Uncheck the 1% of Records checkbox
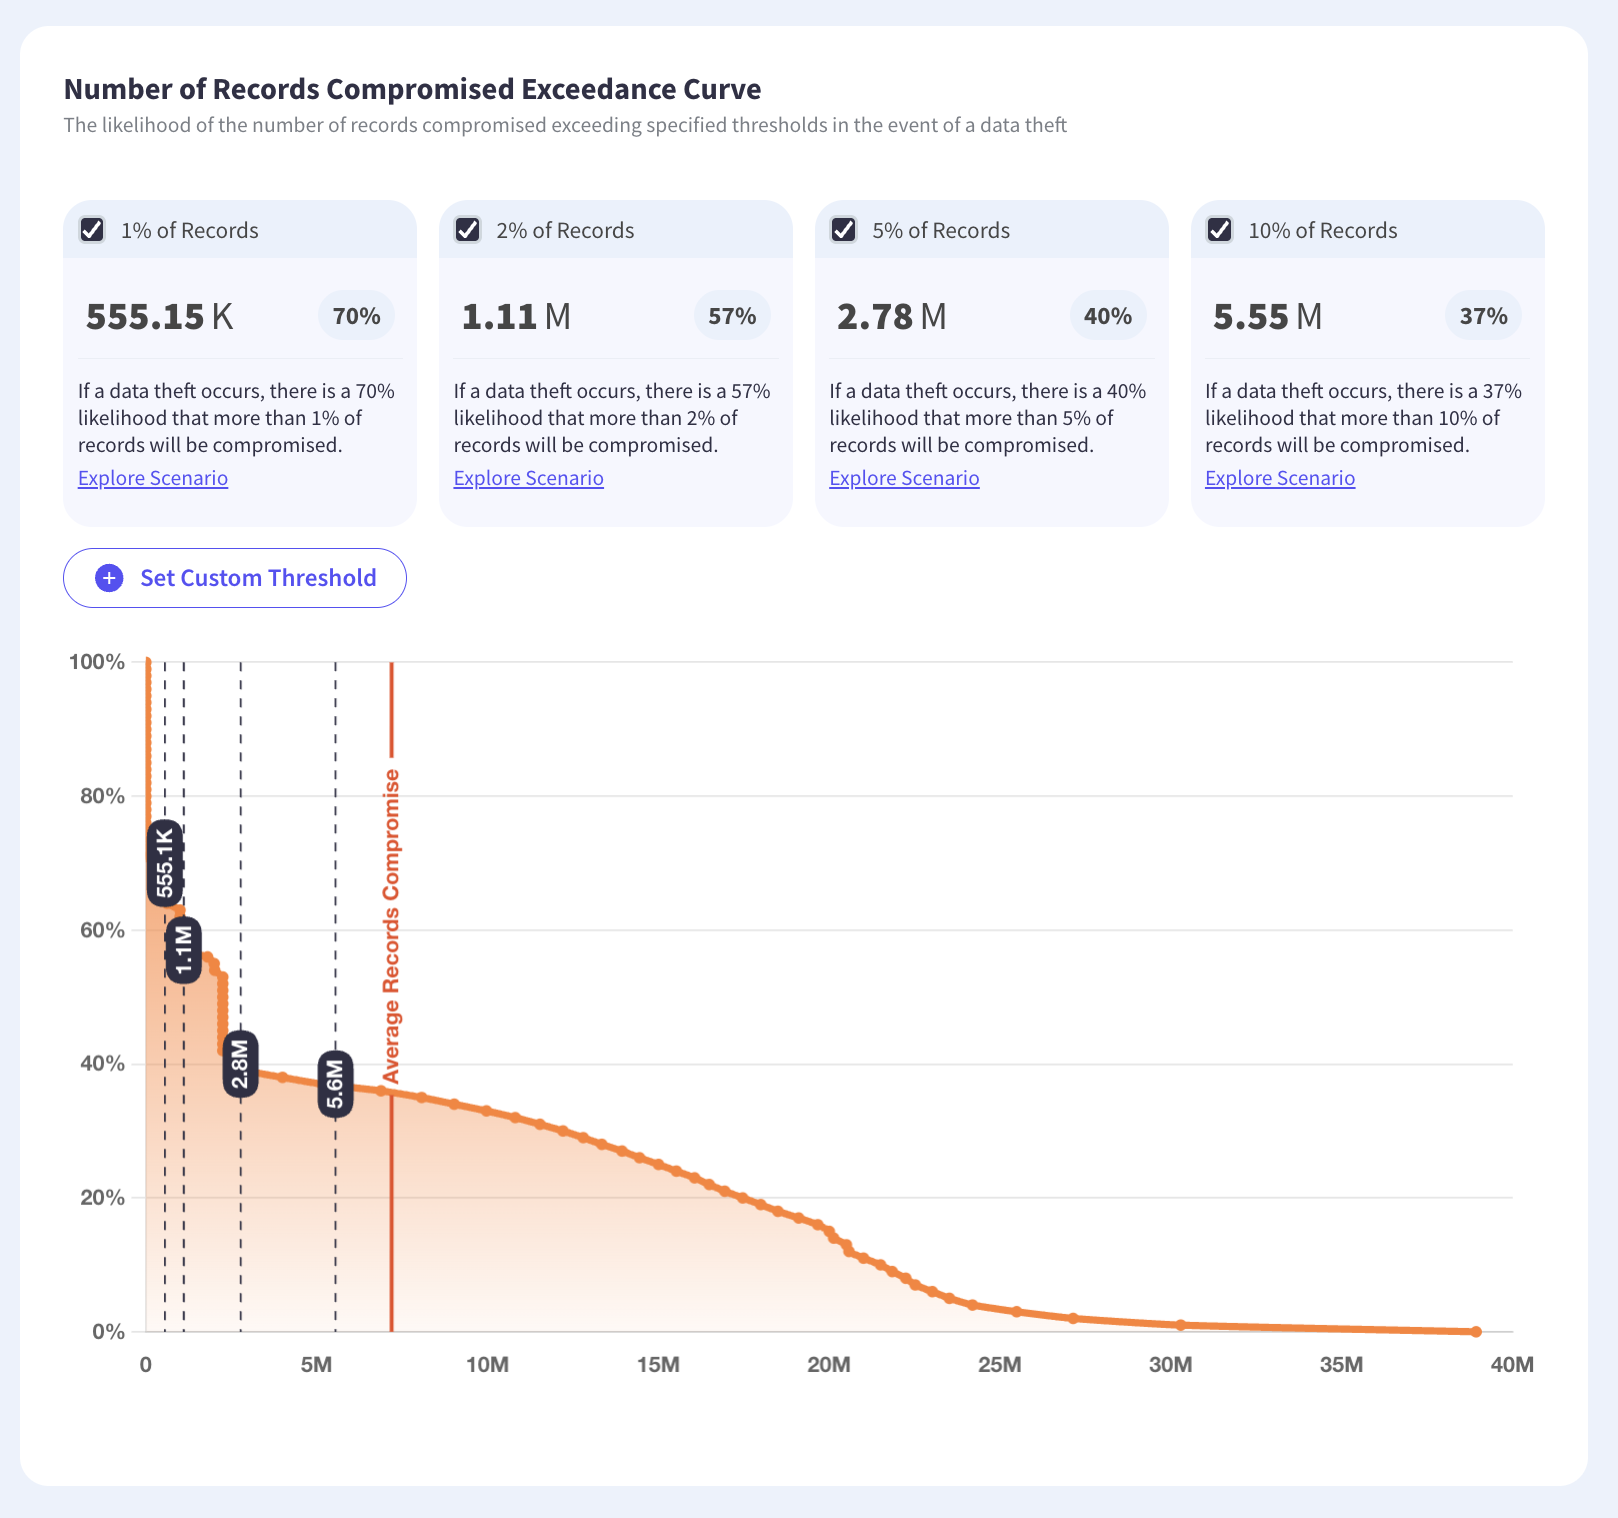This screenshot has width=1618, height=1518. (x=92, y=230)
